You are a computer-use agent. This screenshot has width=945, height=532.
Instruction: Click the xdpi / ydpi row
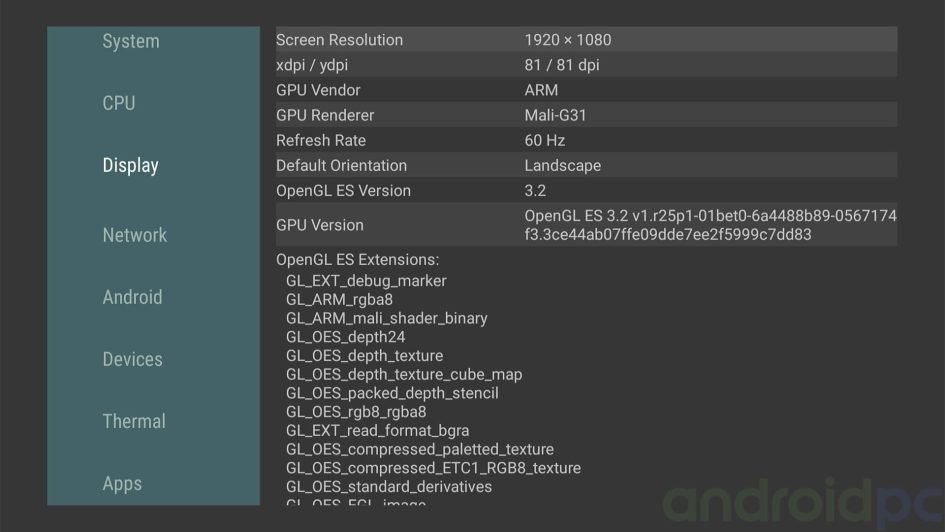click(x=585, y=65)
